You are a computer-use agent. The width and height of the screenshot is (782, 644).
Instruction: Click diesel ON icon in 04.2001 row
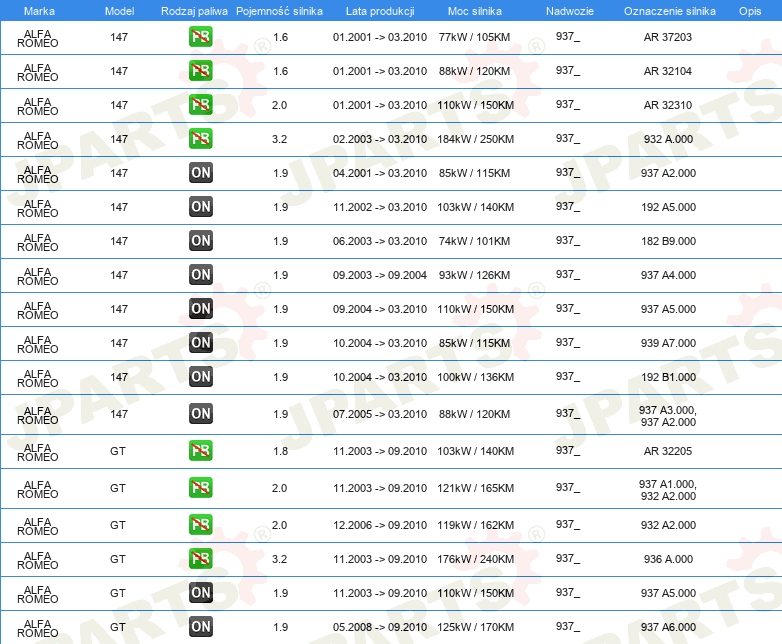point(201,173)
